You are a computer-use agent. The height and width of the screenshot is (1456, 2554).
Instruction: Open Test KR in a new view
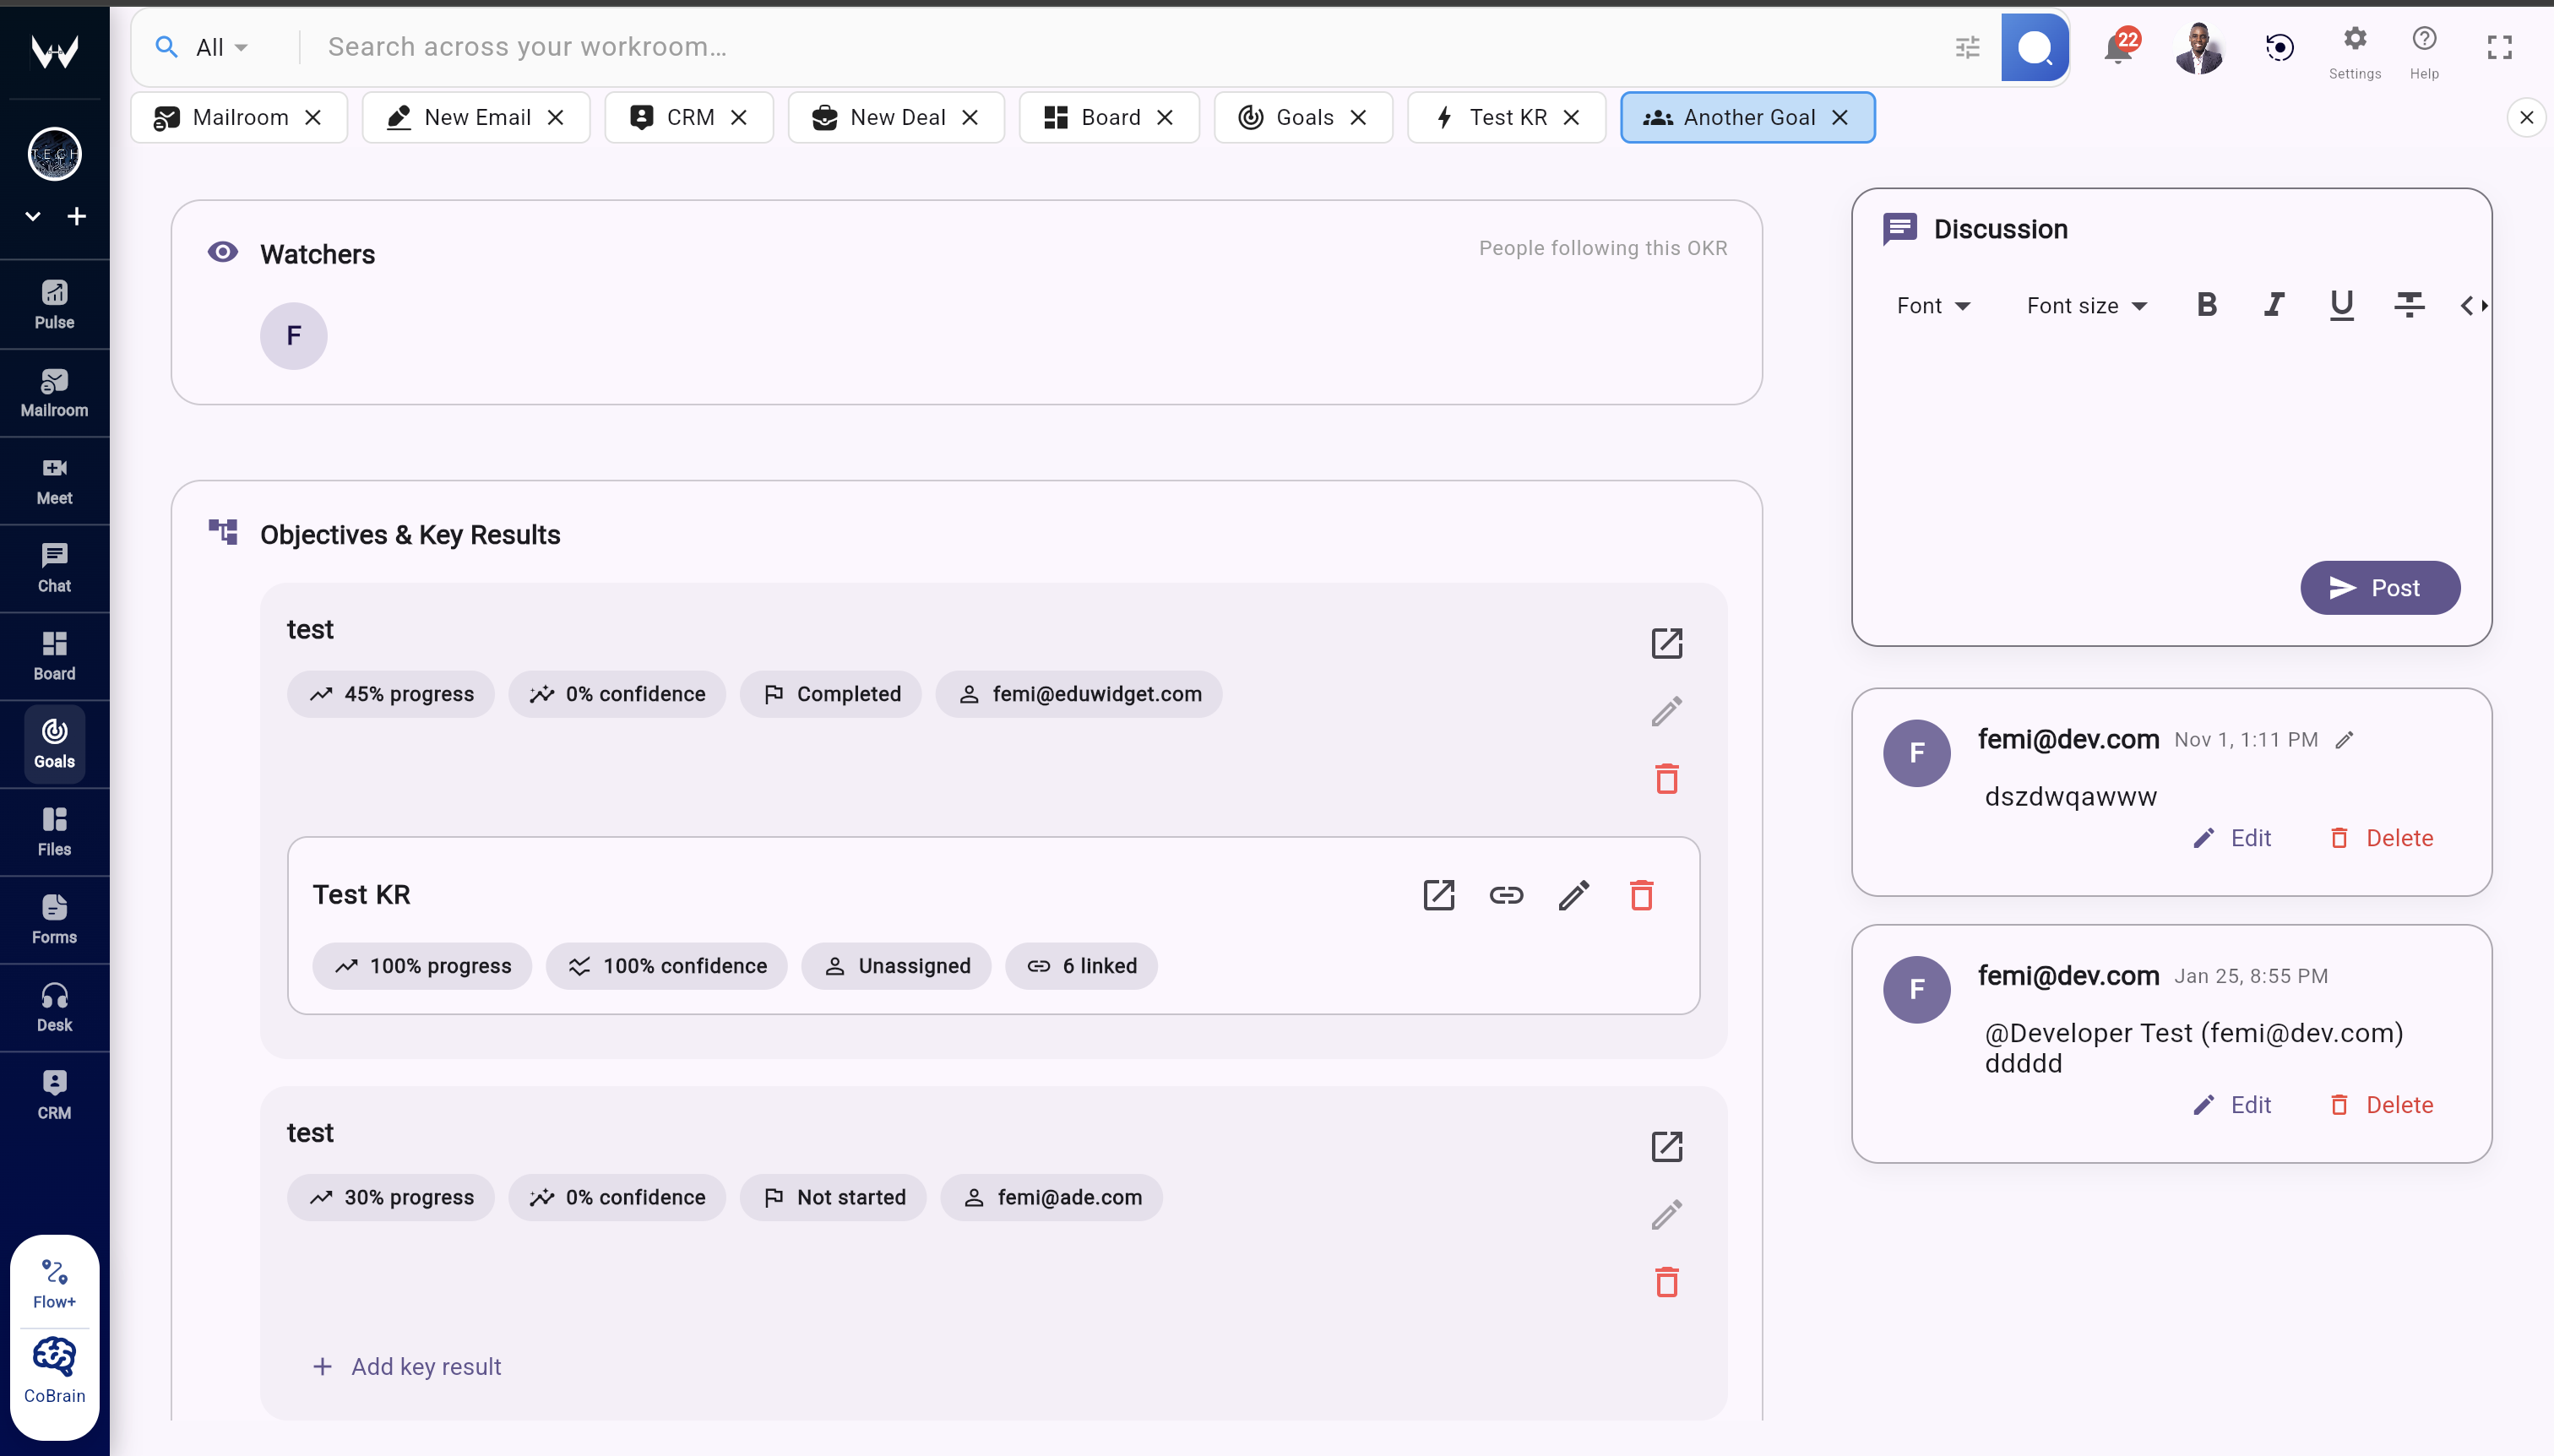[x=1438, y=895]
